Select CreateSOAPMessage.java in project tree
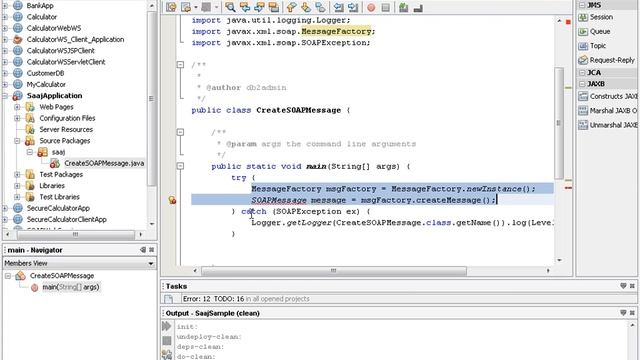 pos(104,163)
